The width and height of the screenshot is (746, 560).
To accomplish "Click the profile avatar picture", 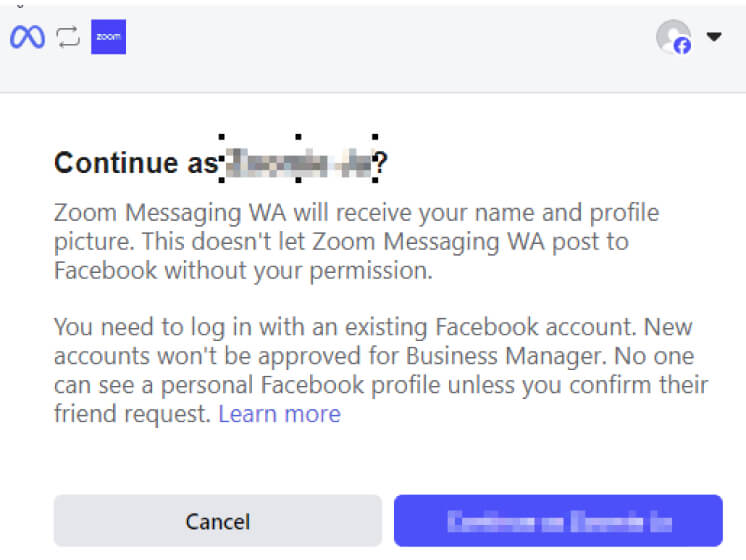I will pos(671,35).
